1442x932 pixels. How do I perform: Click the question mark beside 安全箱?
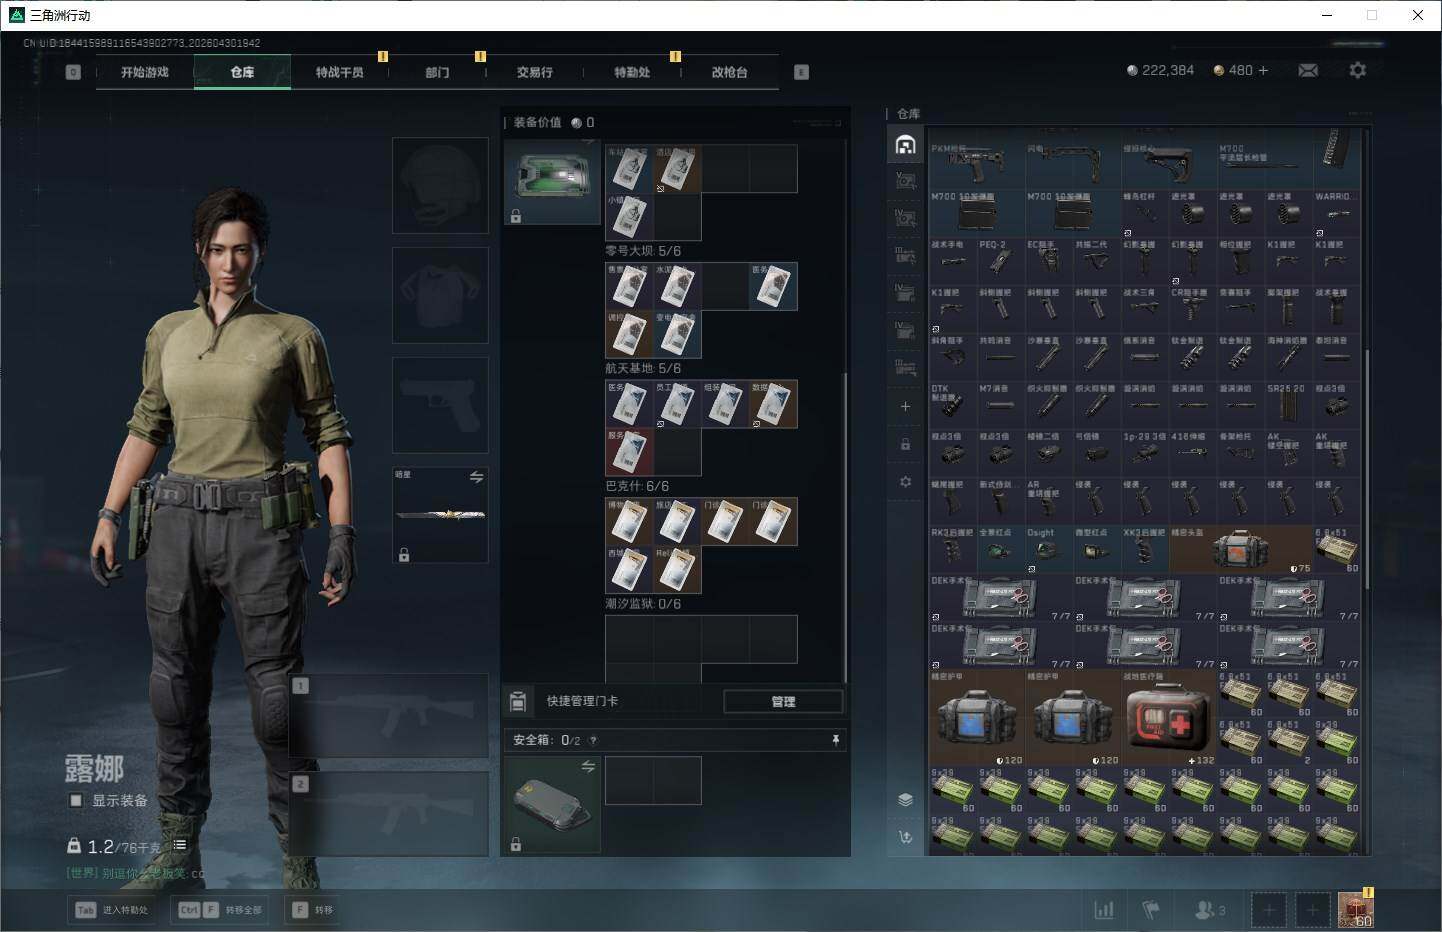coord(594,740)
